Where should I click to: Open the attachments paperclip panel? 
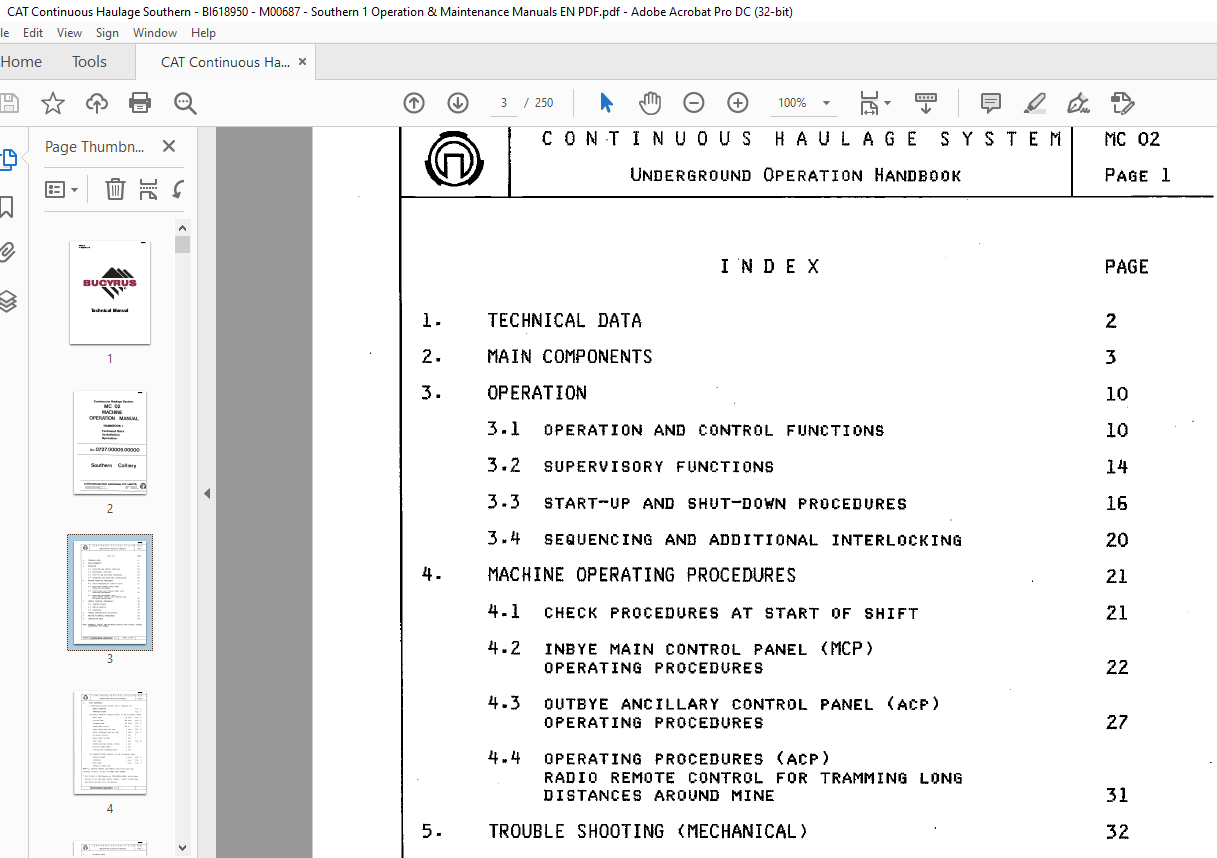7,253
